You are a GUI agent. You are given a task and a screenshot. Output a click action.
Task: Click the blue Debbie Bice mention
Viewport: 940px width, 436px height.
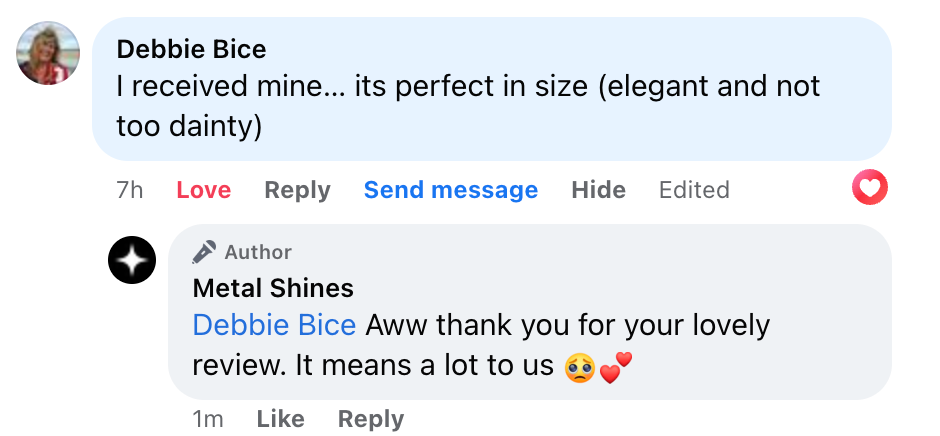coord(274,325)
